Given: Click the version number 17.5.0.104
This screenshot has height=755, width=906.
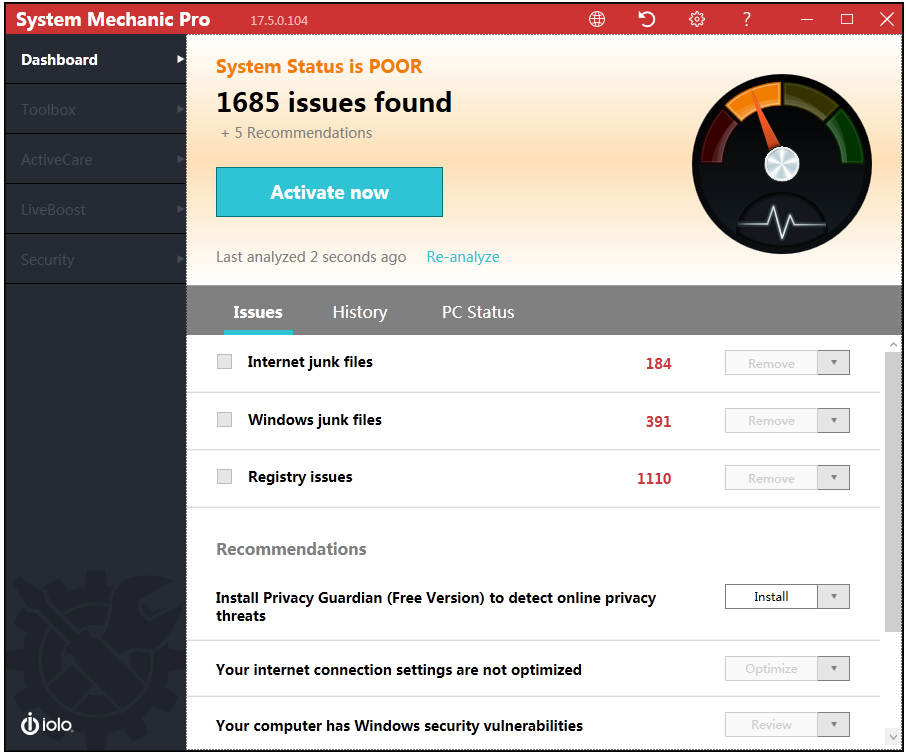Looking at the screenshot, I should [x=279, y=21].
